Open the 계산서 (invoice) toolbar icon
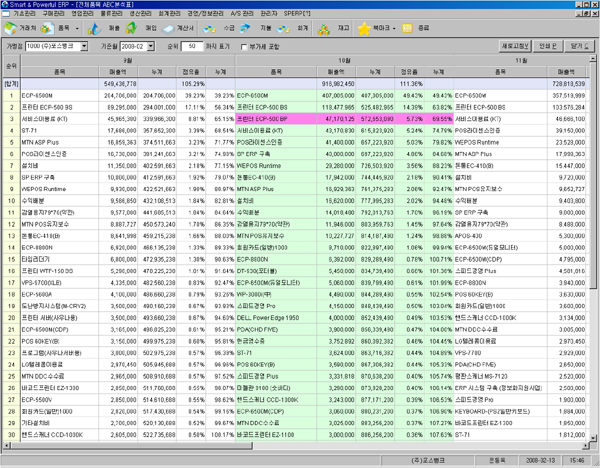The width and height of the screenshot is (600, 468). click(x=169, y=29)
